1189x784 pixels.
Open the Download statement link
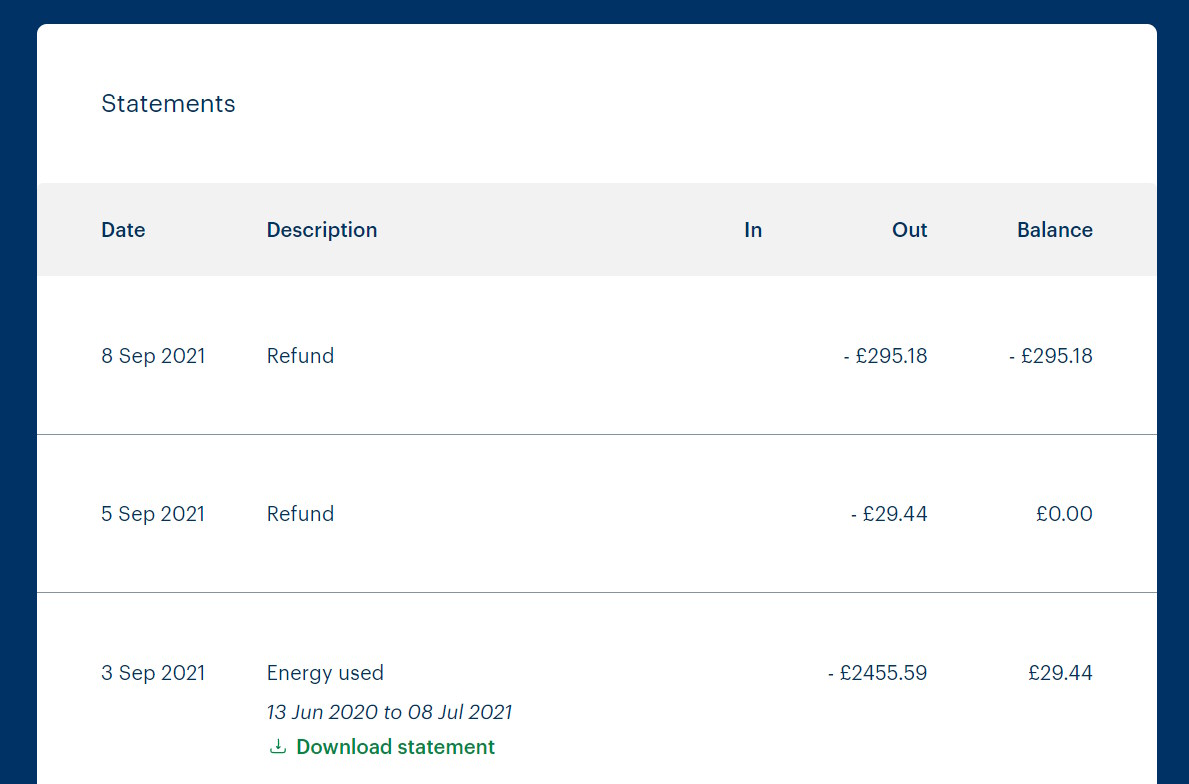pos(381,747)
